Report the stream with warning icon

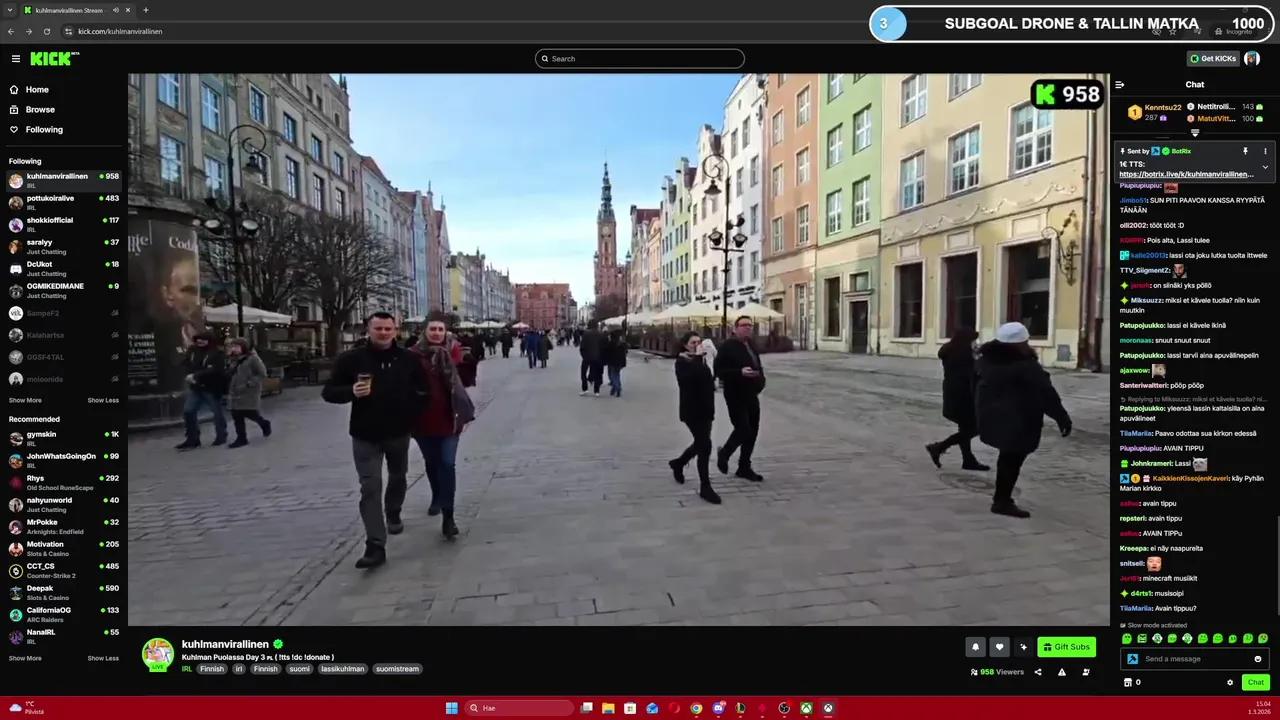point(1062,672)
